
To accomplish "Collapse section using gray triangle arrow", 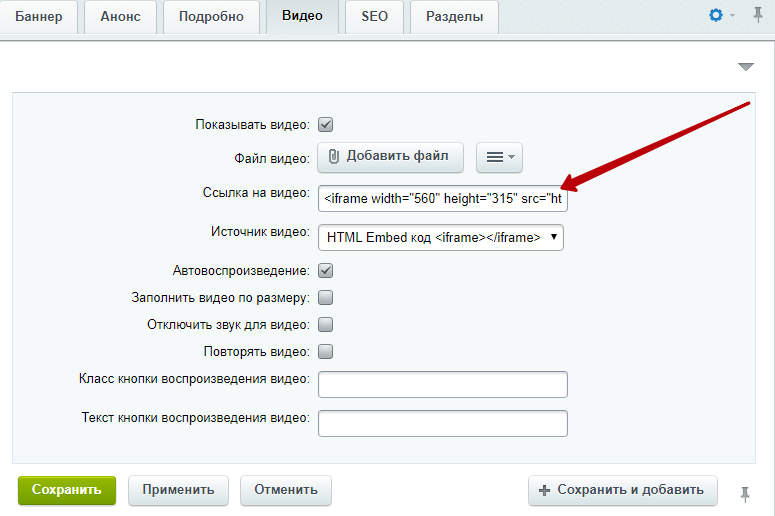I will tap(745, 67).
